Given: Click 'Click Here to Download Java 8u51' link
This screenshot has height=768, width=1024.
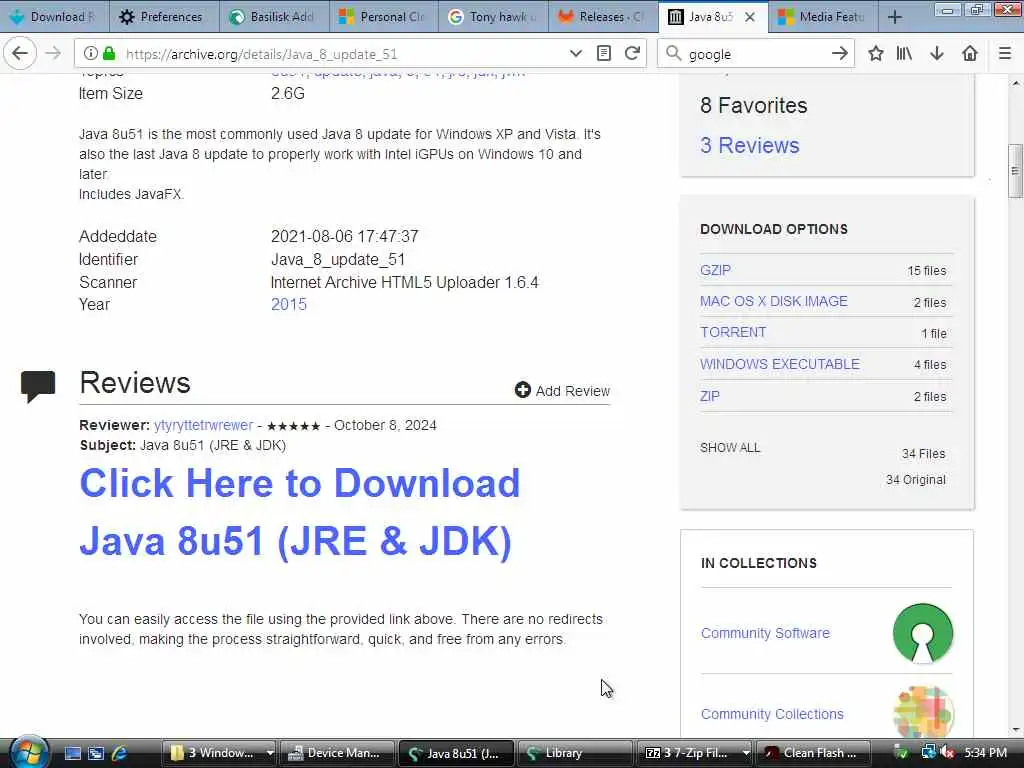Looking at the screenshot, I should (300, 512).
